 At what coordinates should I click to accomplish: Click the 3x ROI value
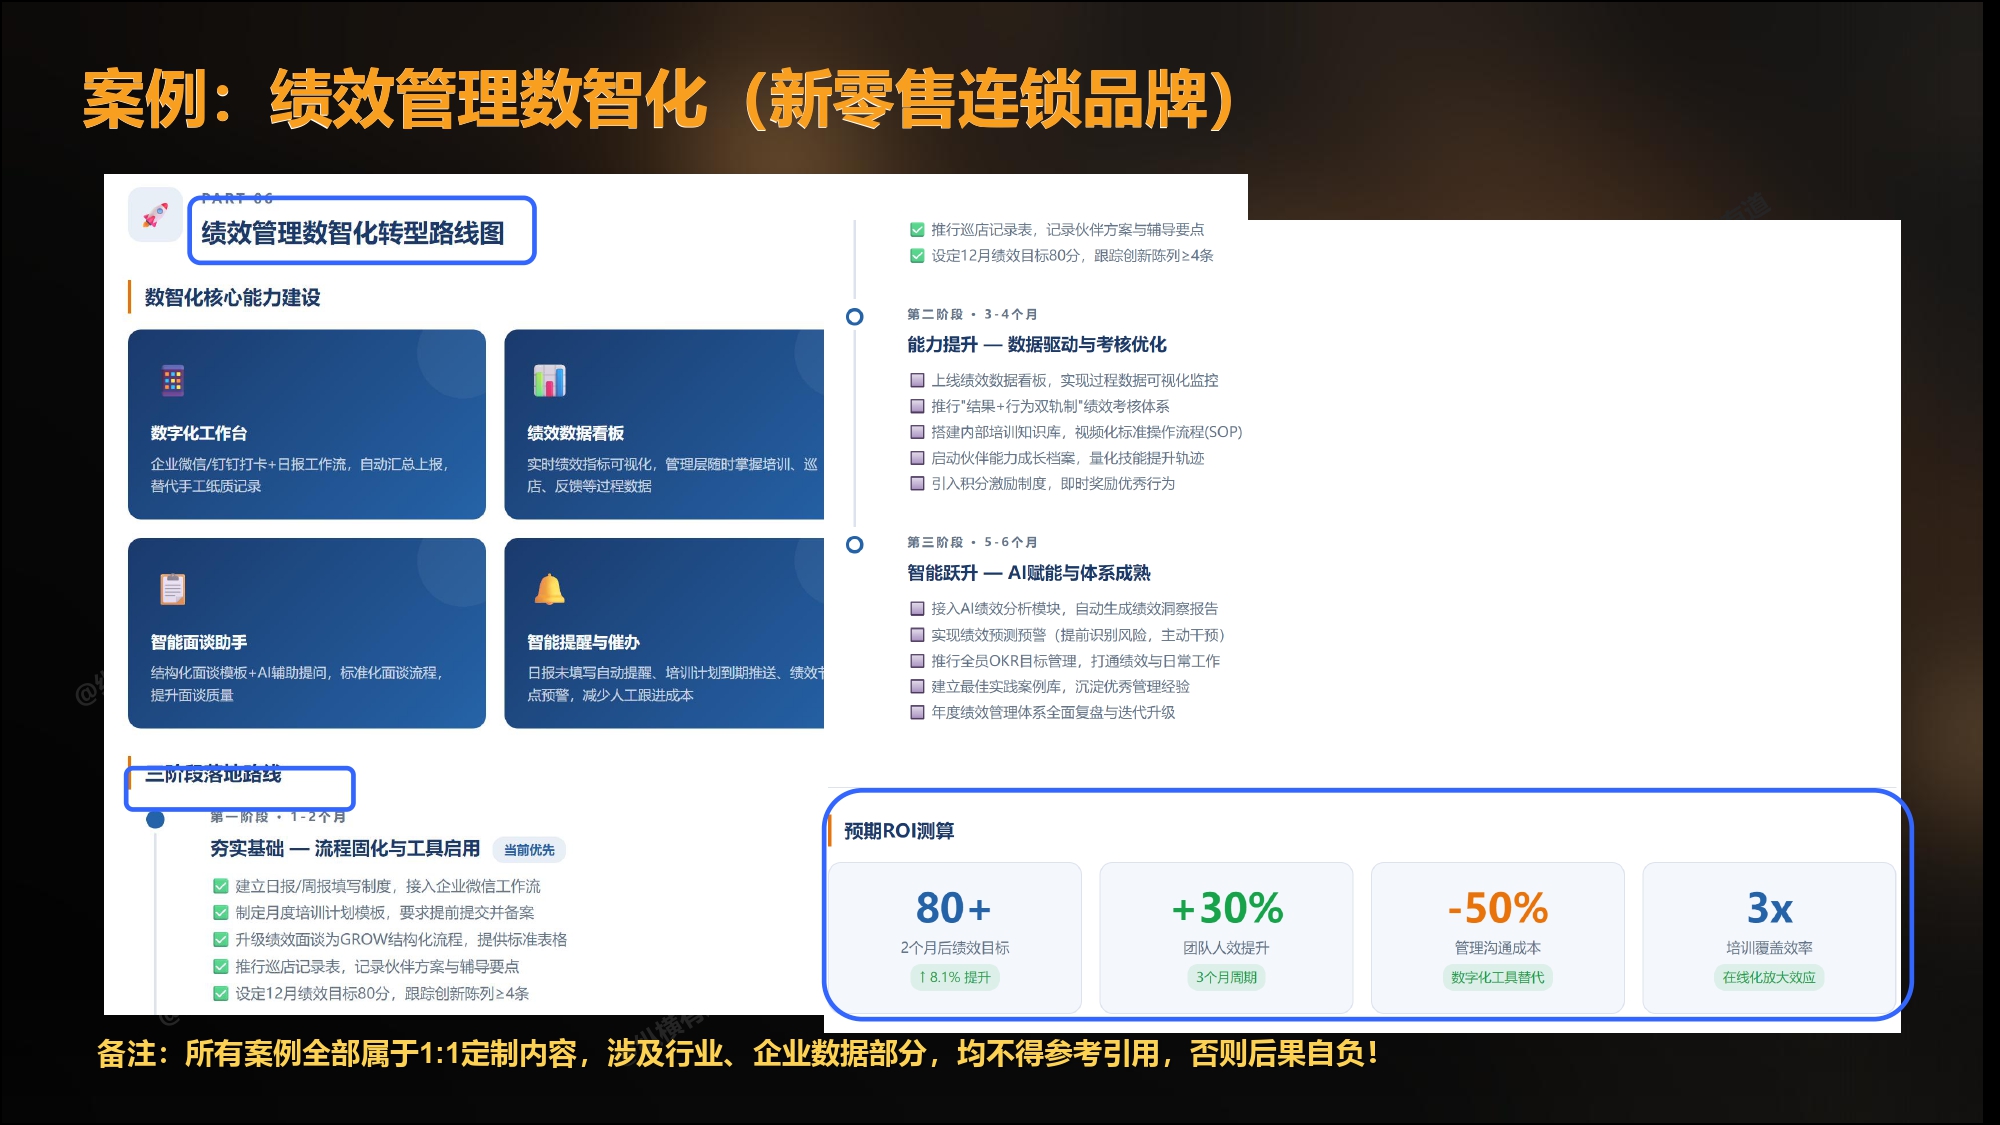(1770, 908)
